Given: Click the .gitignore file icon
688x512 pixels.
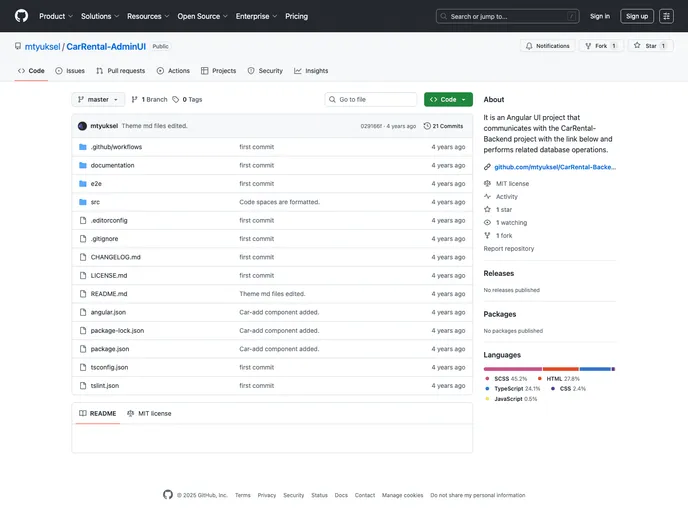Looking at the screenshot, I should point(82,239).
